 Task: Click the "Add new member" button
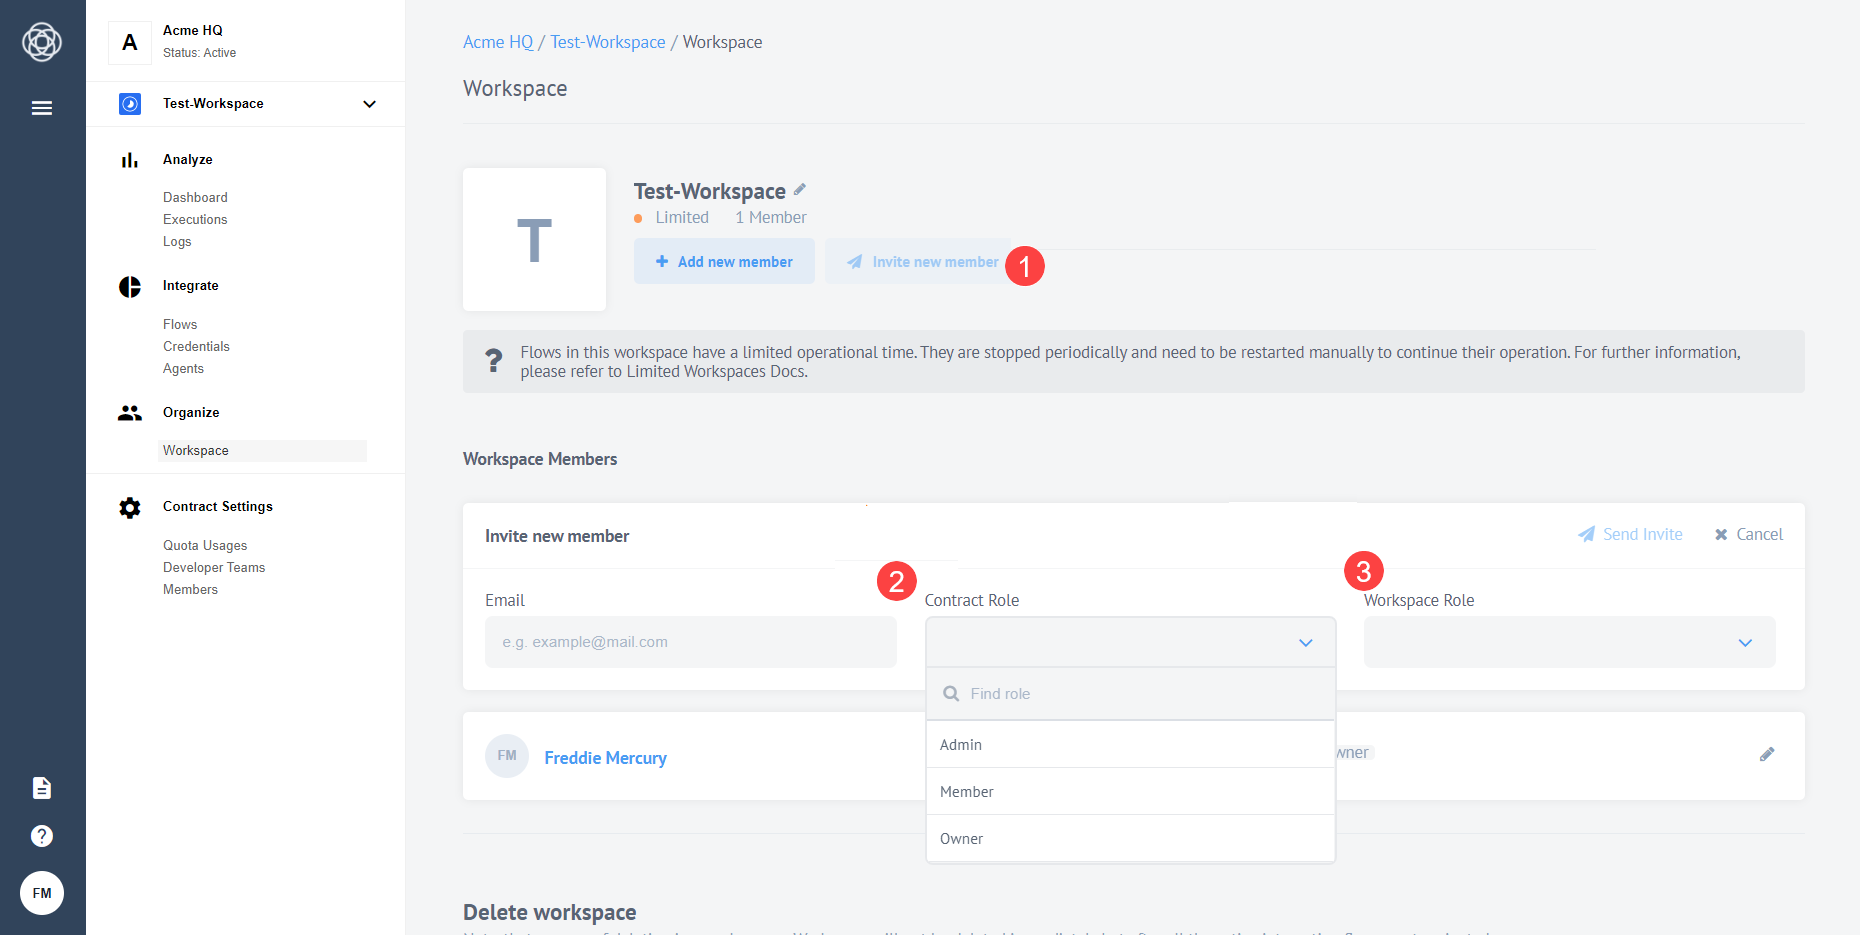724,261
